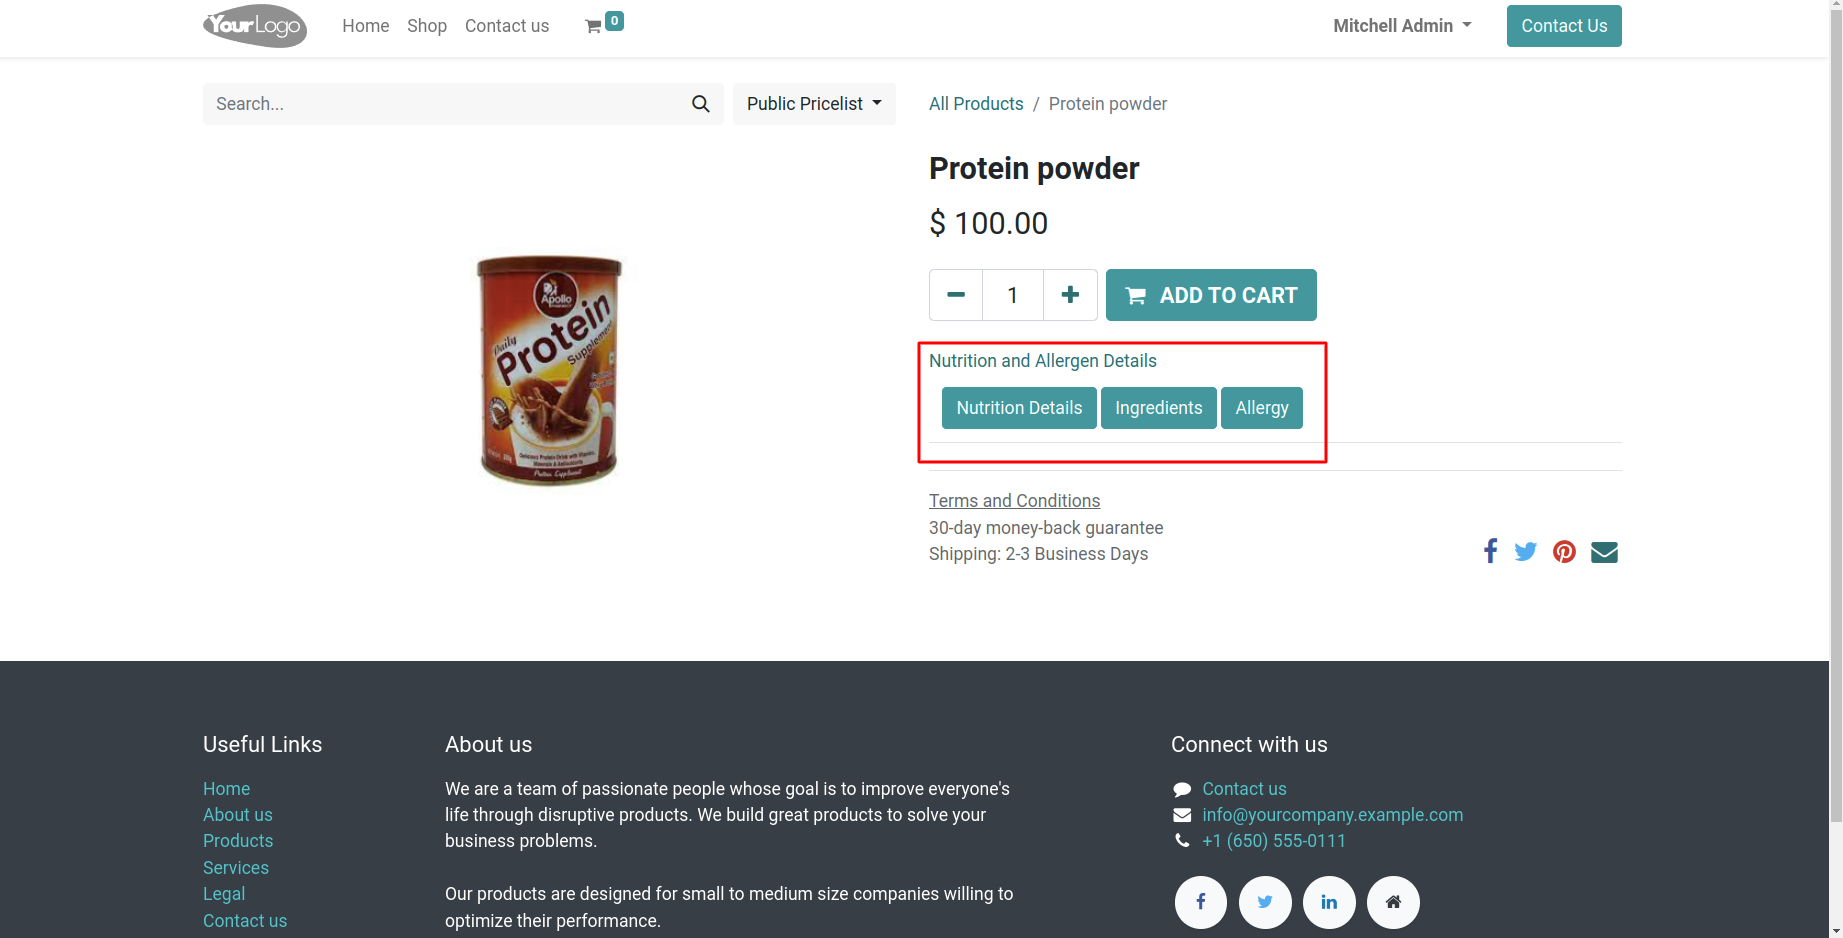Add Protein powder to cart
1843x938 pixels.
tap(1211, 295)
